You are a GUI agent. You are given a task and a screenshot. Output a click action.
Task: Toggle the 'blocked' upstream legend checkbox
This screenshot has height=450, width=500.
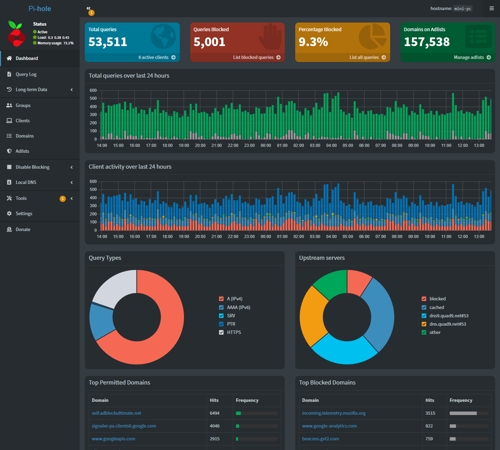424,299
